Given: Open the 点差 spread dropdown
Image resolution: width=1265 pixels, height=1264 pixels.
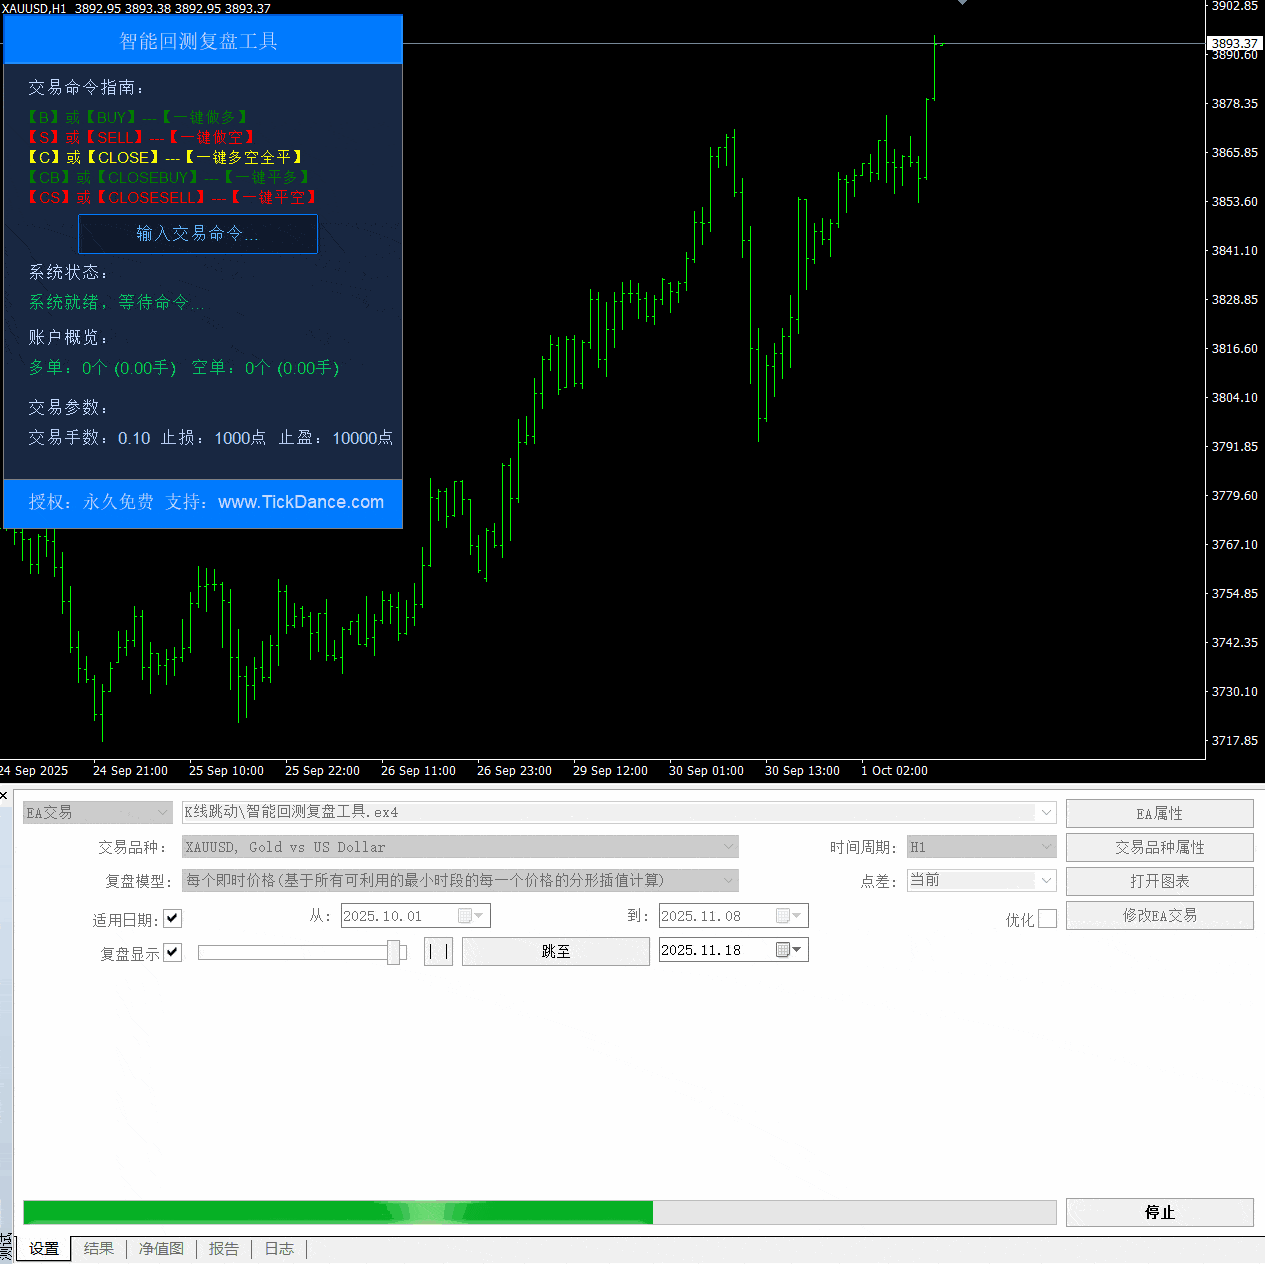Looking at the screenshot, I should tap(1046, 881).
